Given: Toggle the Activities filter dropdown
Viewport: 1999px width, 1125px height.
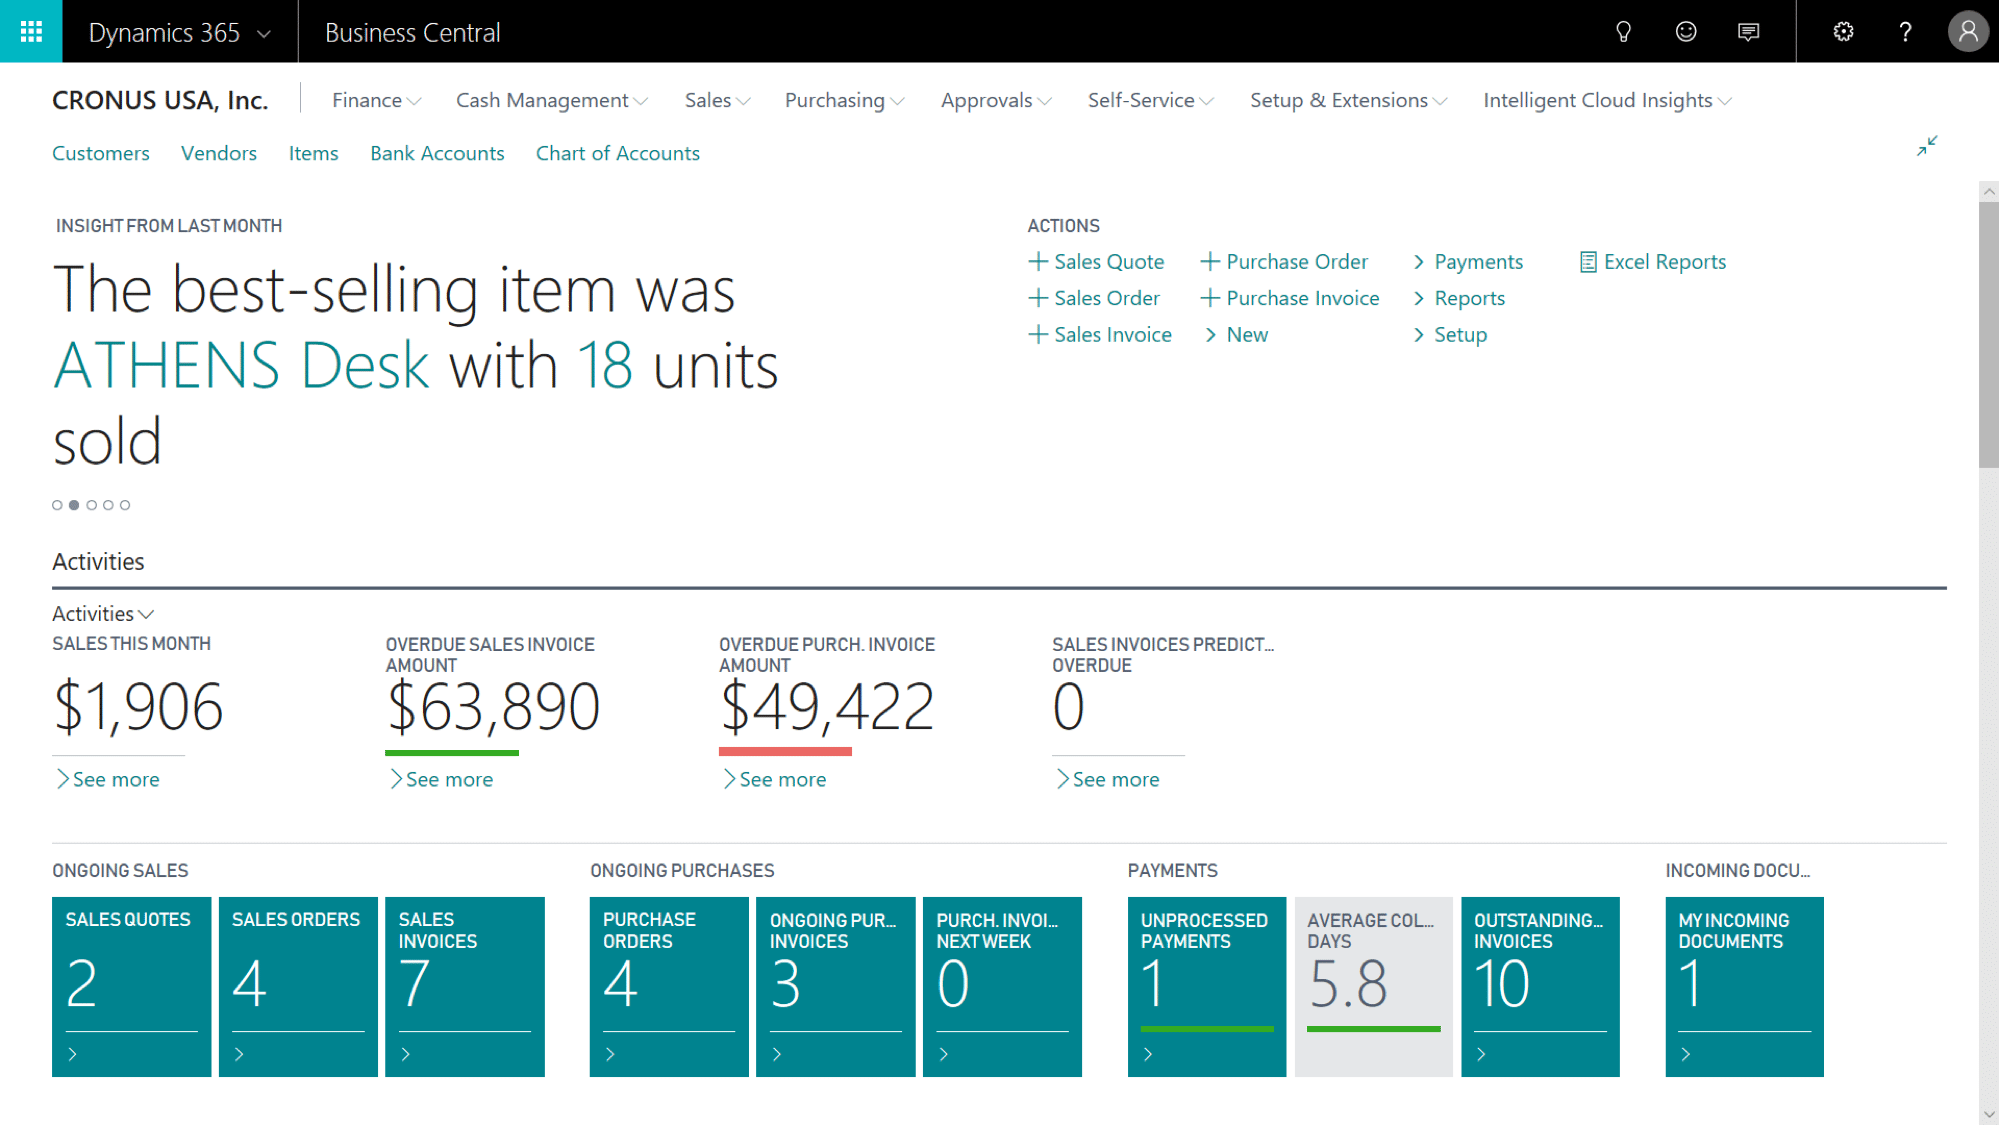Looking at the screenshot, I should pos(103,613).
